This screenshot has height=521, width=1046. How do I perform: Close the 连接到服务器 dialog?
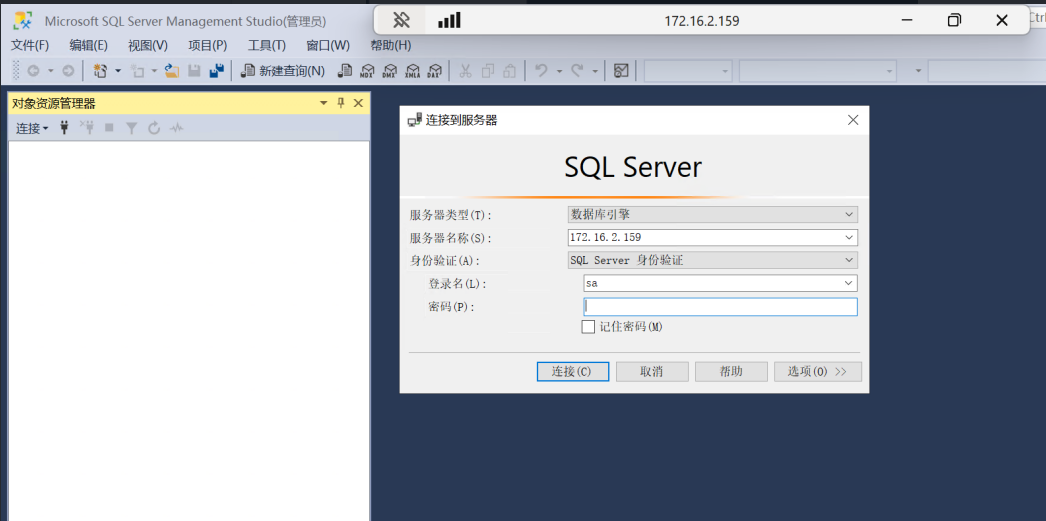853,120
